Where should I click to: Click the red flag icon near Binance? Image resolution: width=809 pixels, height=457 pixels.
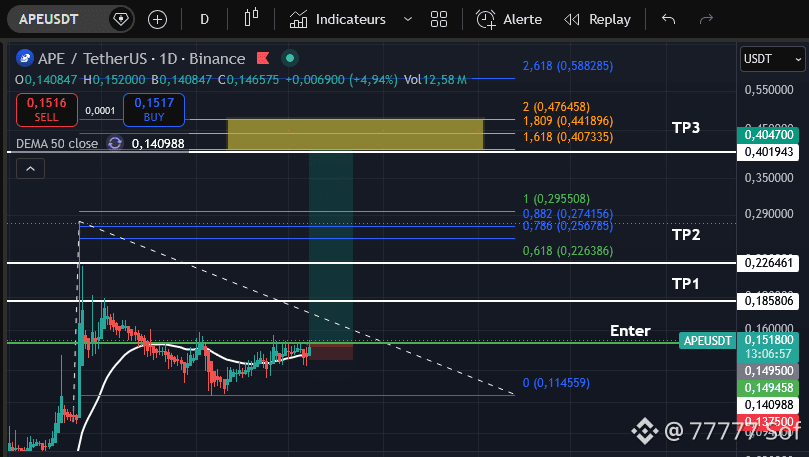[x=263, y=58]
